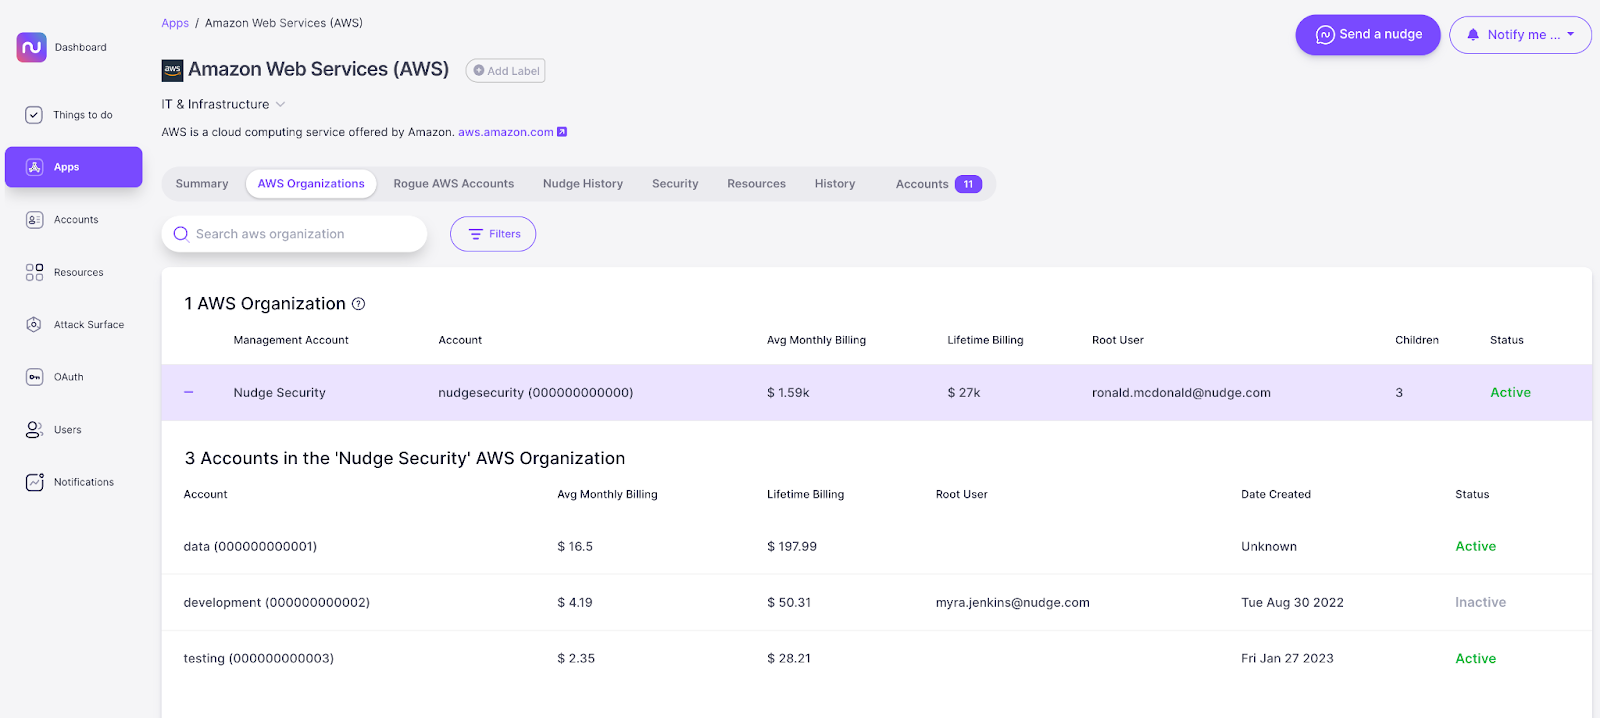Click the Add Label button
The image size is (1600, 718).
point(505,71)
